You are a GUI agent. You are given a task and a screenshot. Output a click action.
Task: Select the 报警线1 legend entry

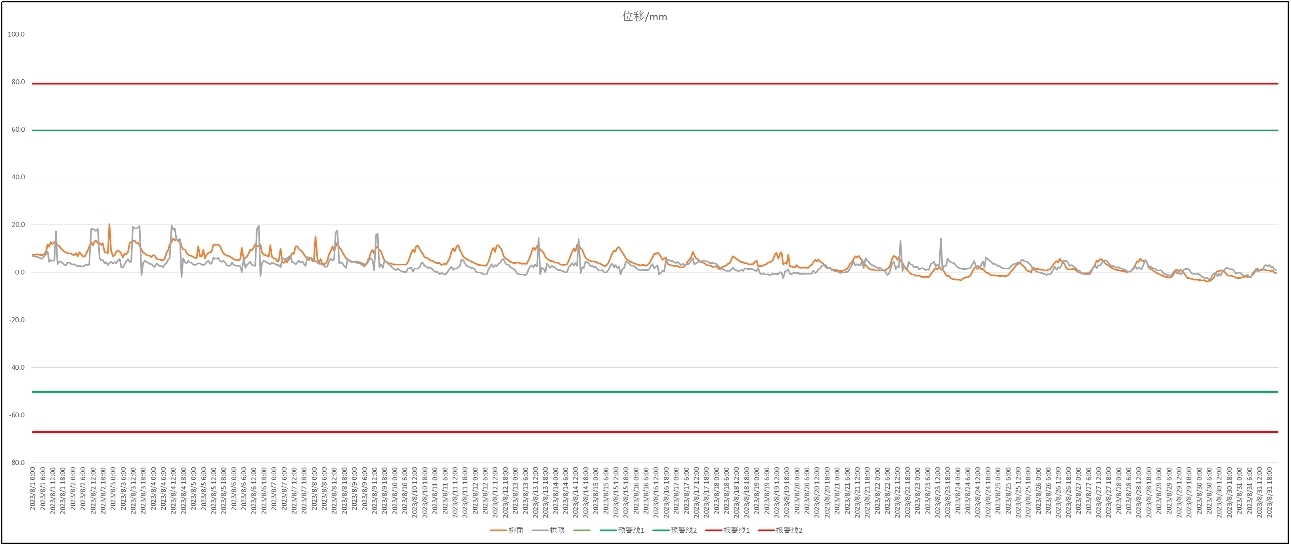click(727, 530)
